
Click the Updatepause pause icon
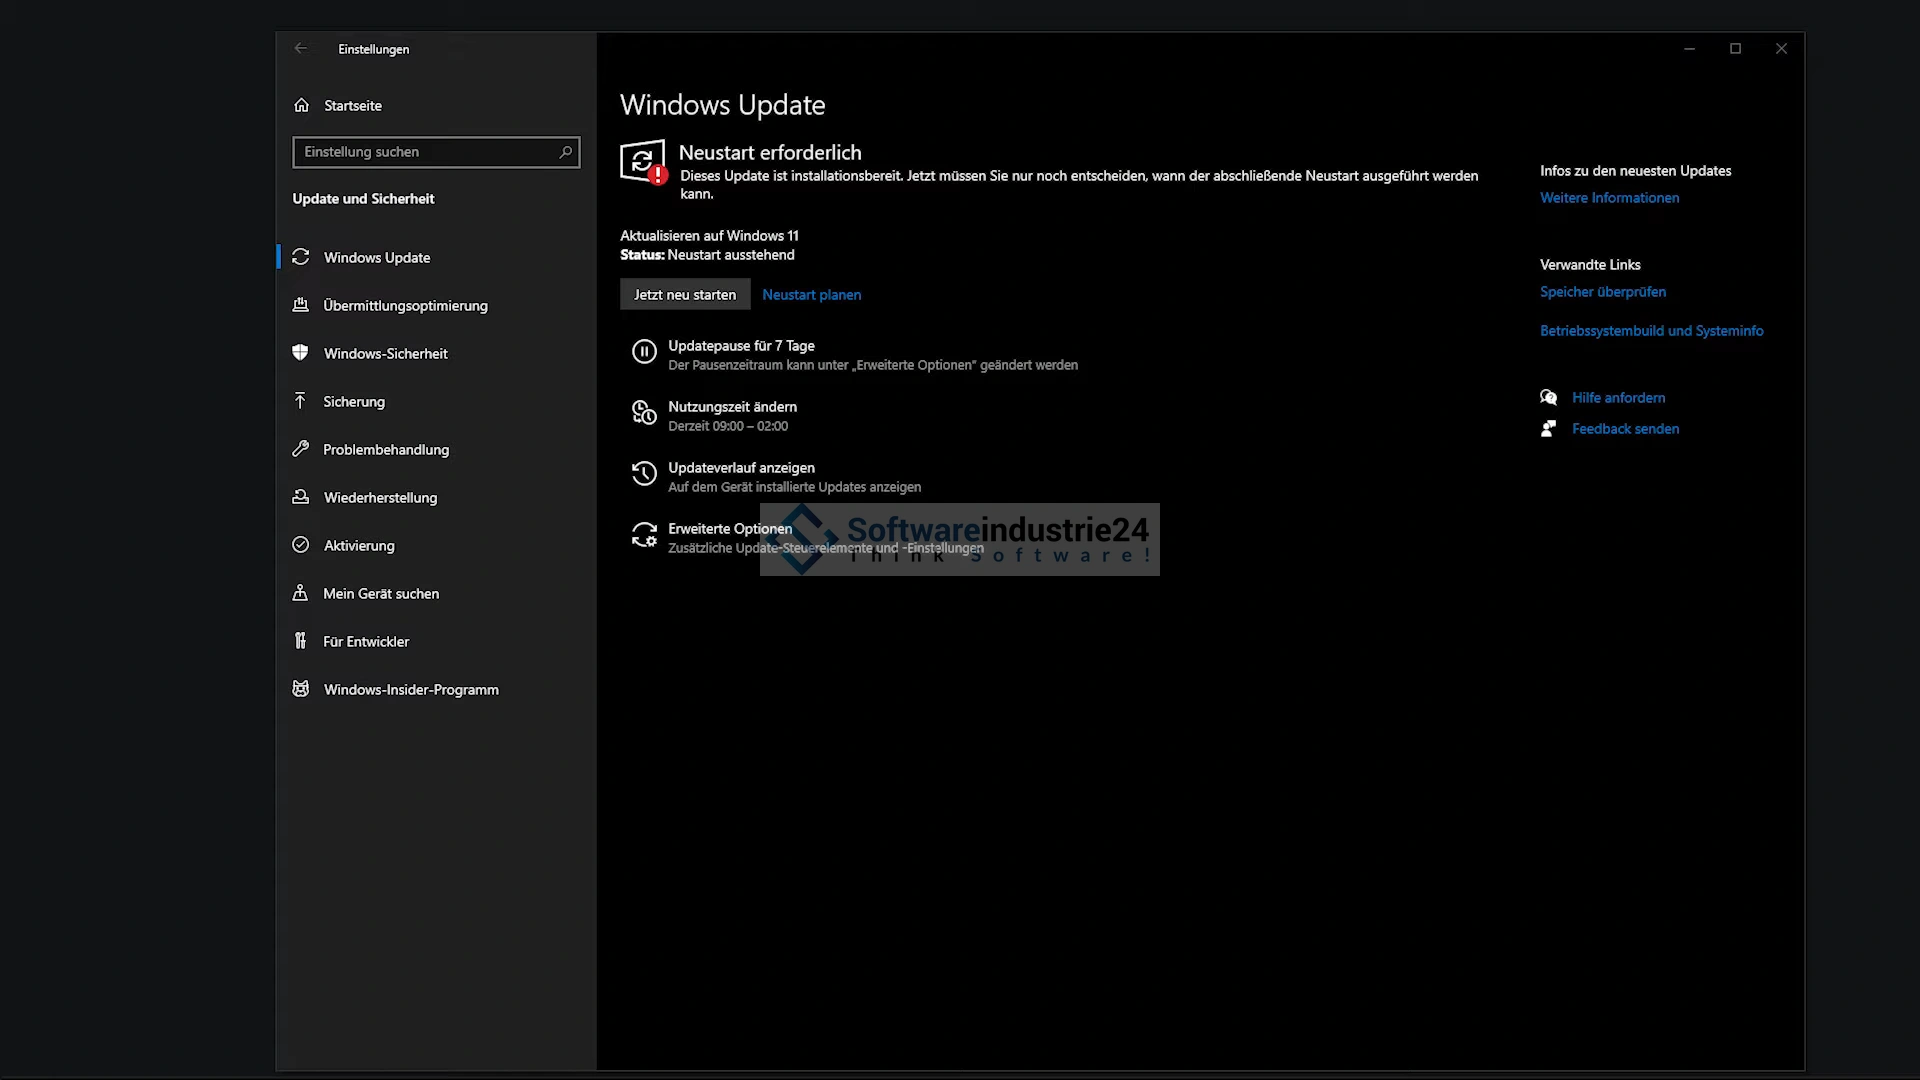click(644, 352)
